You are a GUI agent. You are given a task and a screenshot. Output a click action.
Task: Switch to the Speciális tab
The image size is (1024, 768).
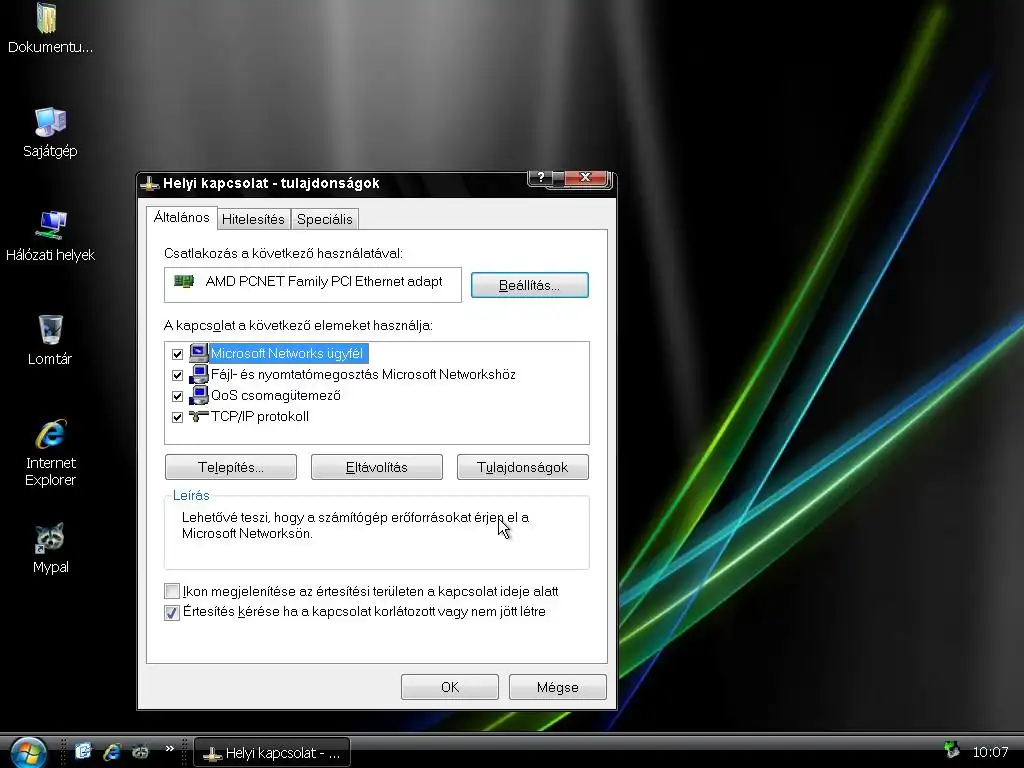tap(325, 219)
